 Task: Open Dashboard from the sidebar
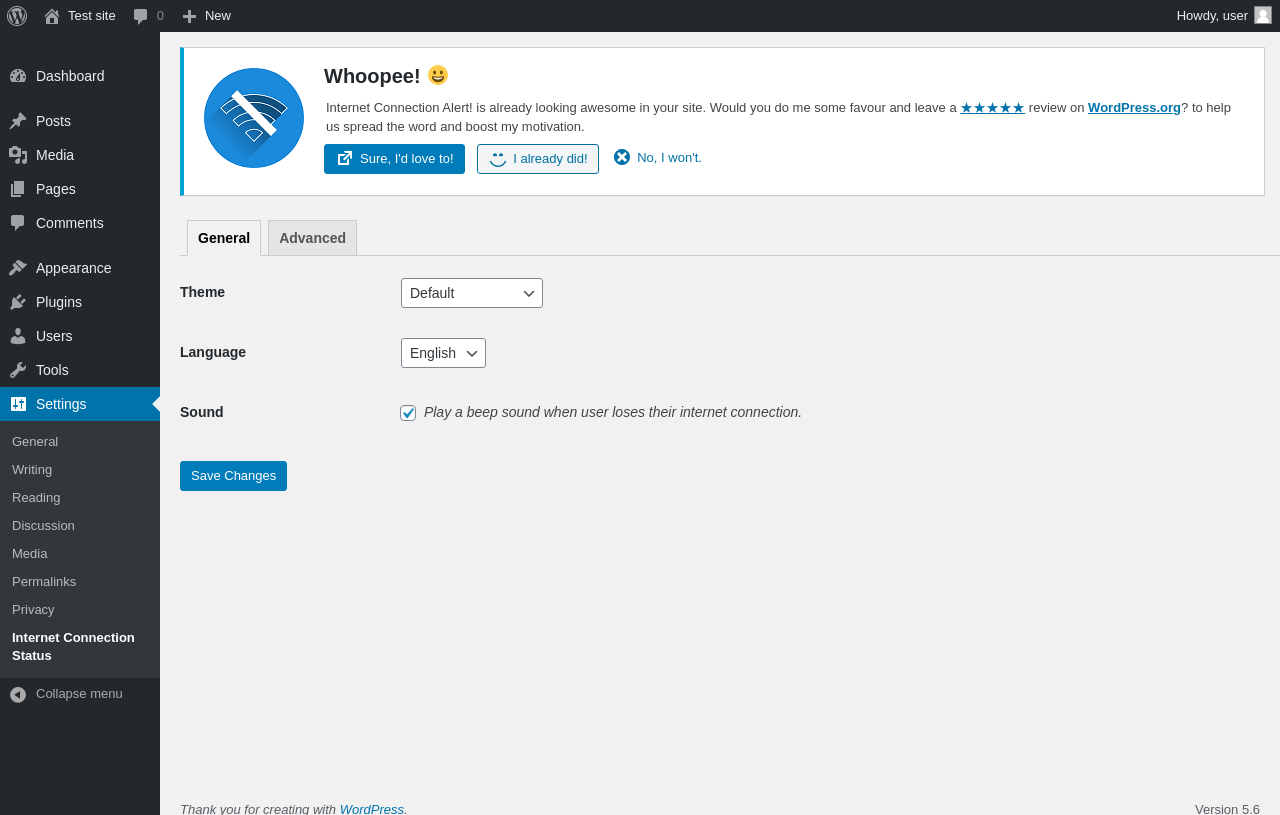point(80,76)
